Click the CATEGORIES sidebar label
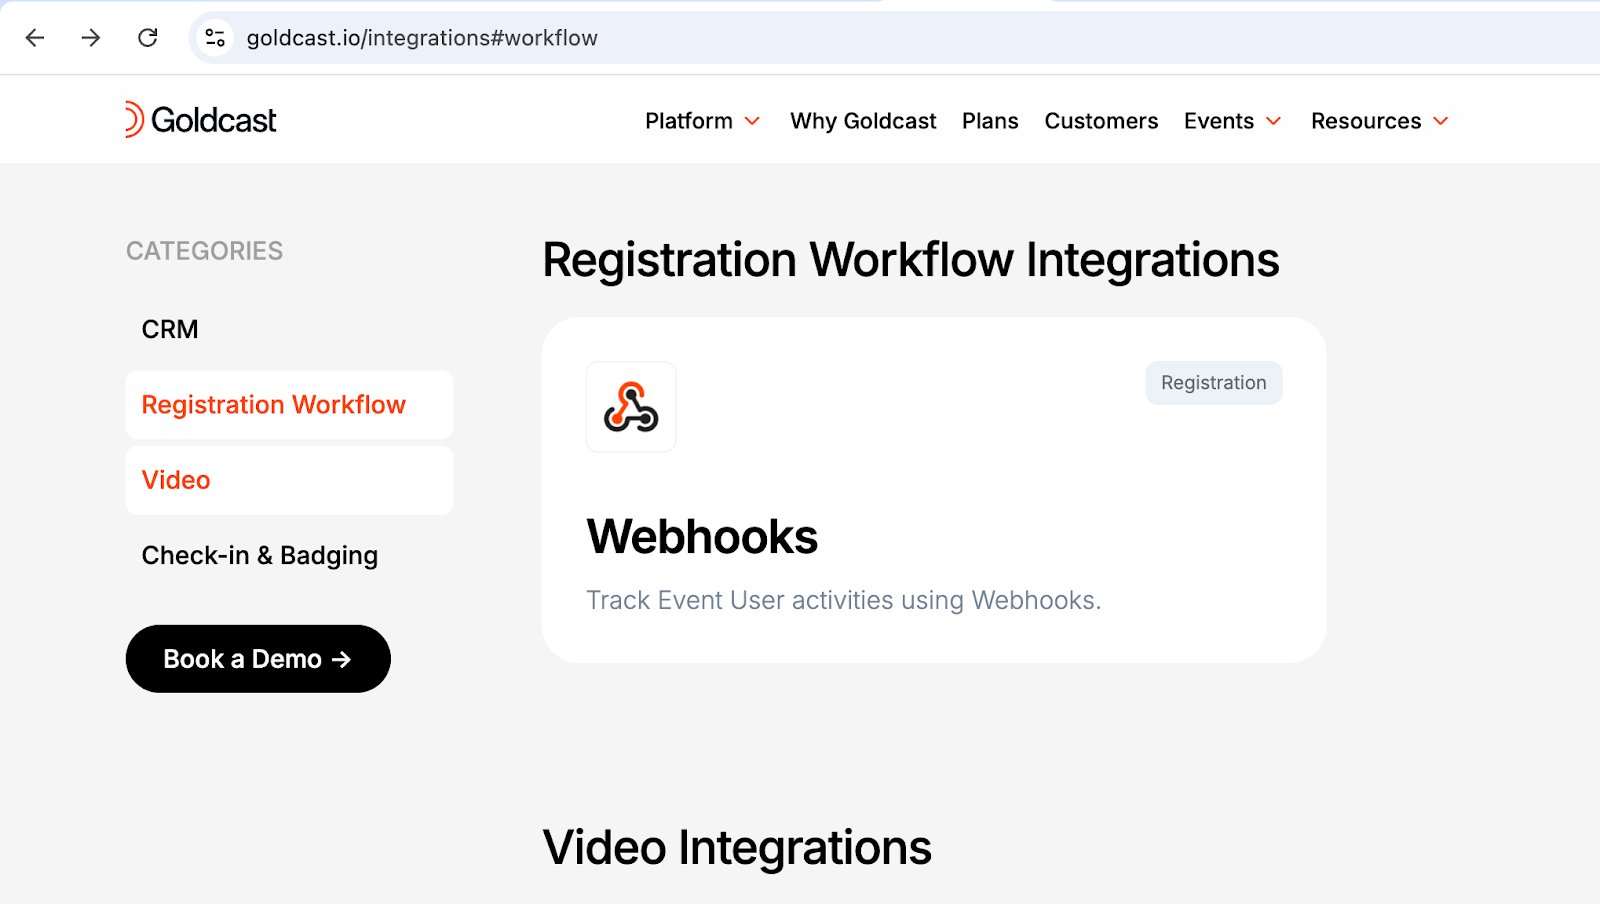The width and height of the screenshot is (1600, 904). click(x=204, y=251)
